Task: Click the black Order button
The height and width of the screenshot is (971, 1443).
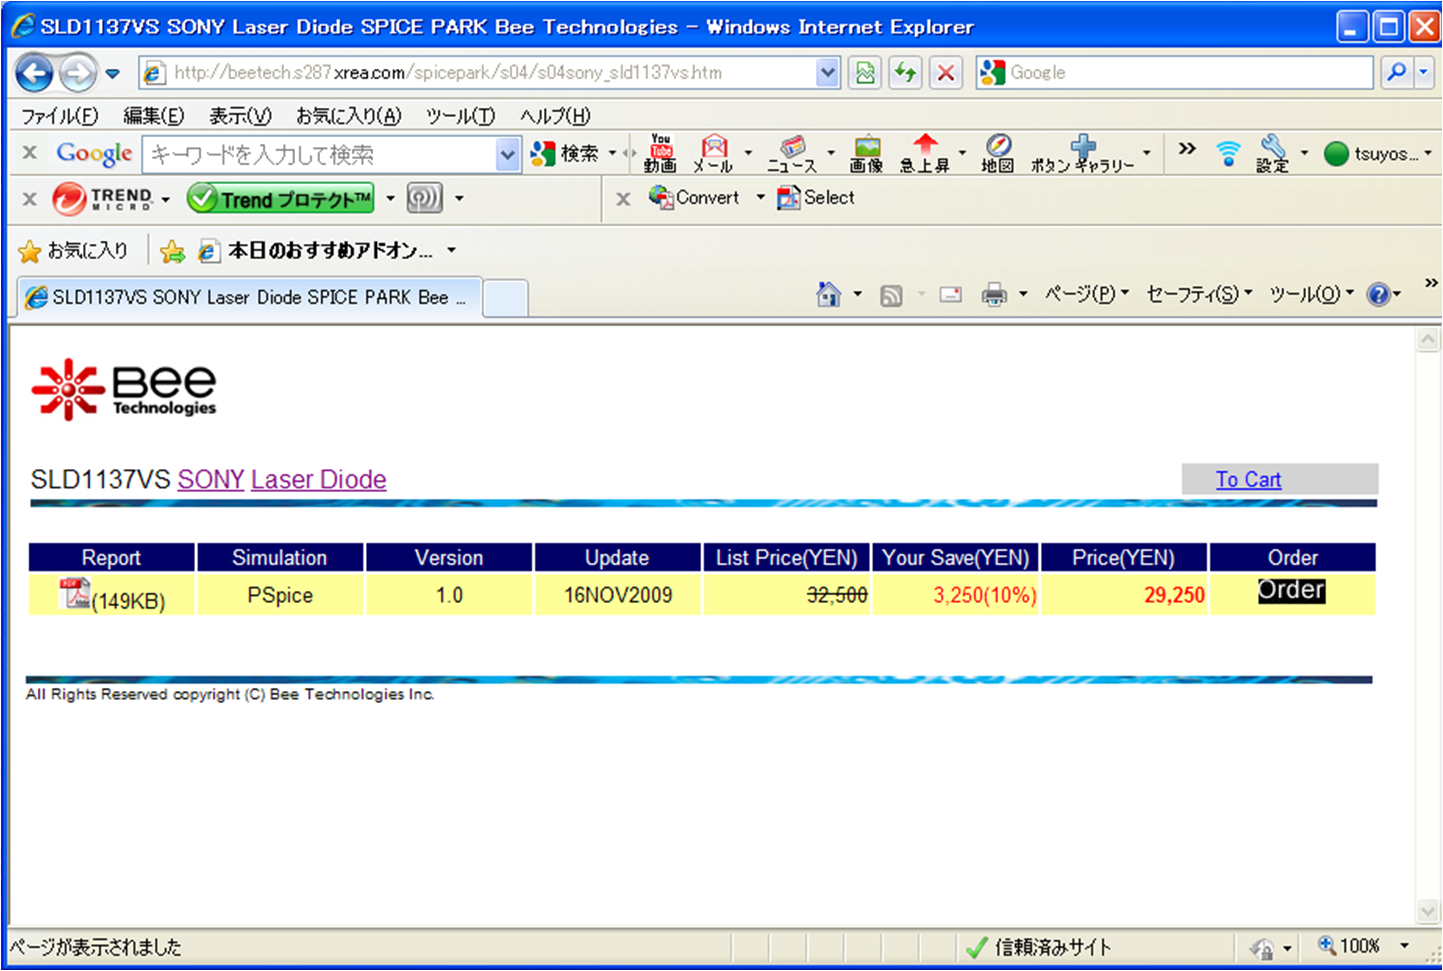Action: [1291, 590]
